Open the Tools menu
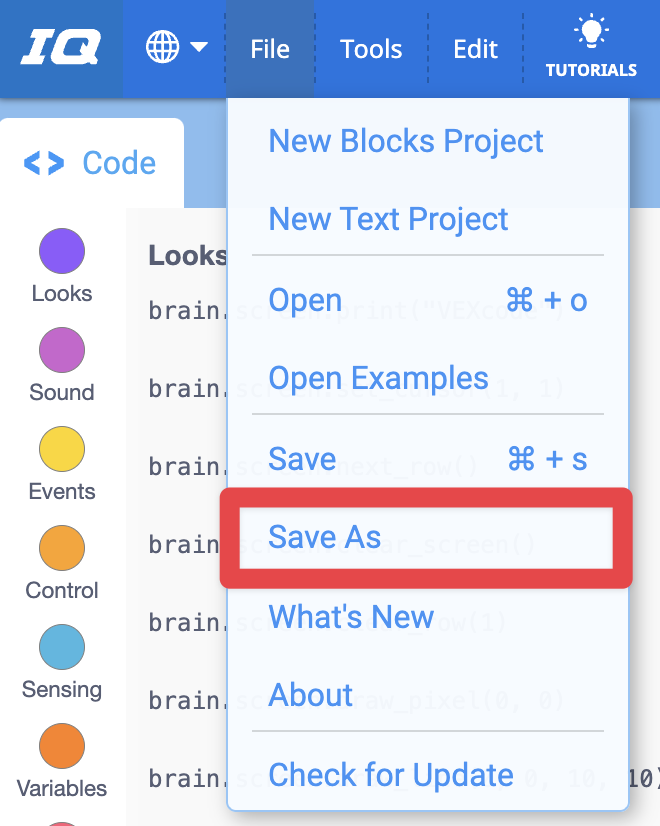This screenshot has height=826, width=660. tap(371, 47)
